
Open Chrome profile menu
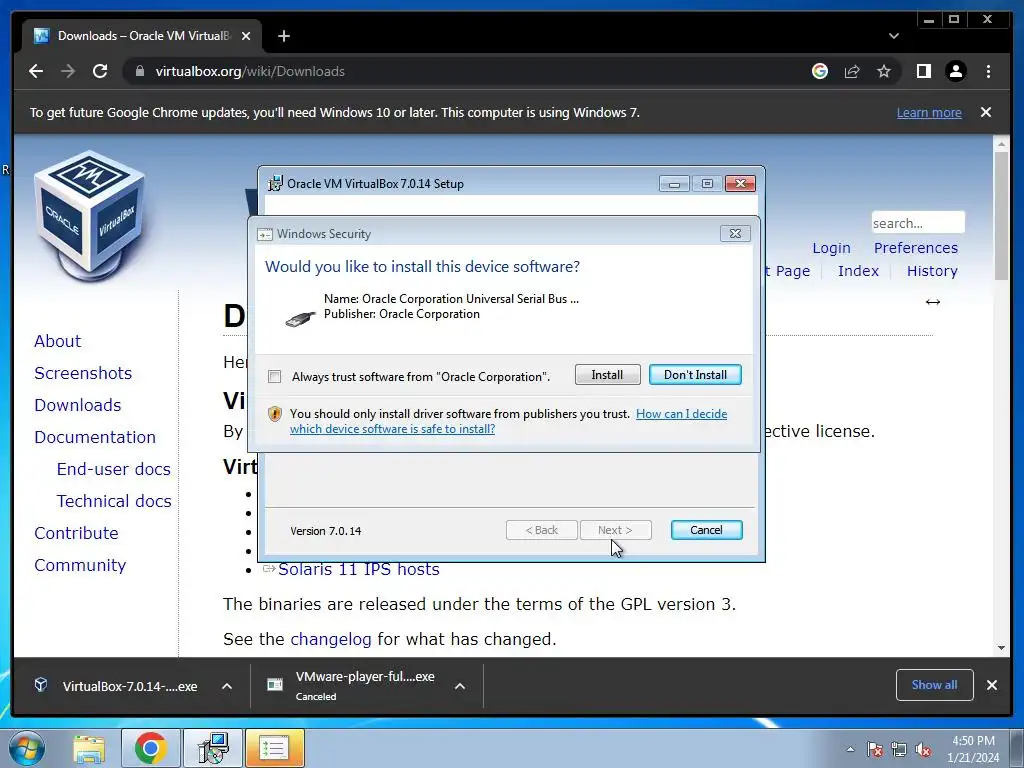tap(955, 71)
